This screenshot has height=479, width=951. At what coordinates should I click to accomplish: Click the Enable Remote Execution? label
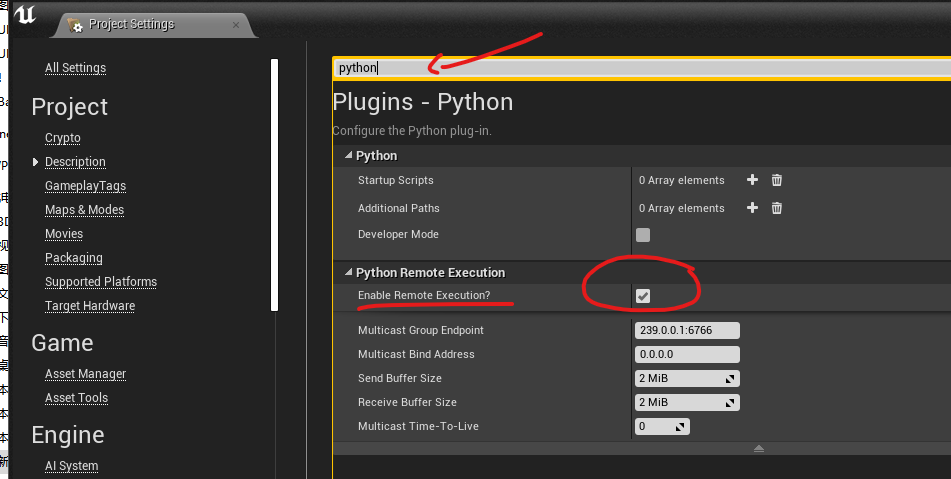coord(424,295)
